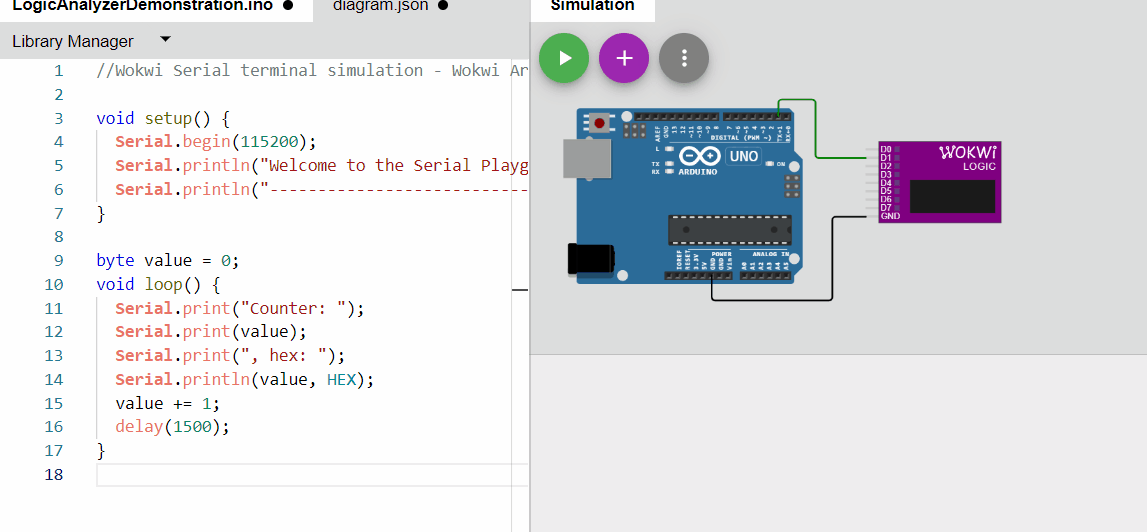Click the 'void loop() {' line
Viewport: 1147px width, 532px height.
(157, 284)
